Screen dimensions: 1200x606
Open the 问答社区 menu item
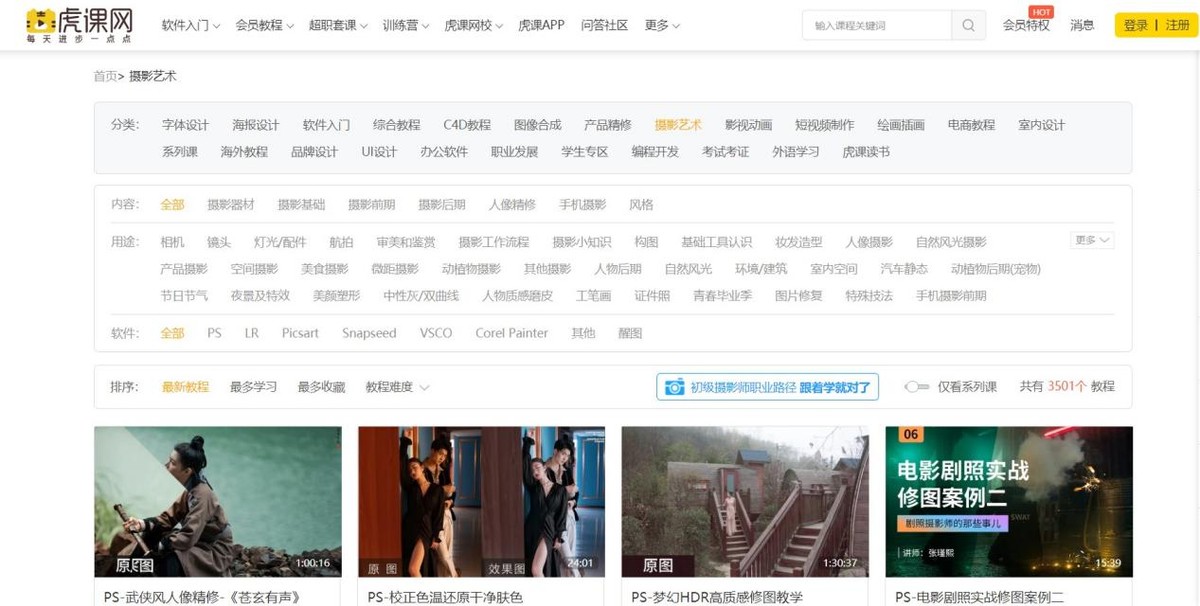[605, 24]
